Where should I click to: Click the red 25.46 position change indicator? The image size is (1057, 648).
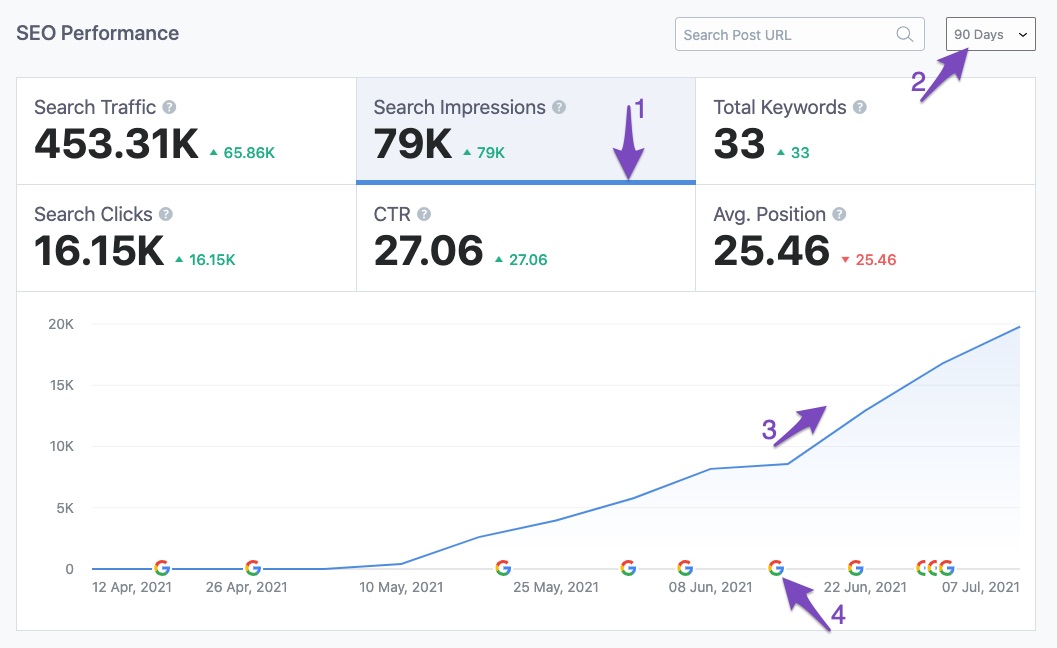point(868,260)
